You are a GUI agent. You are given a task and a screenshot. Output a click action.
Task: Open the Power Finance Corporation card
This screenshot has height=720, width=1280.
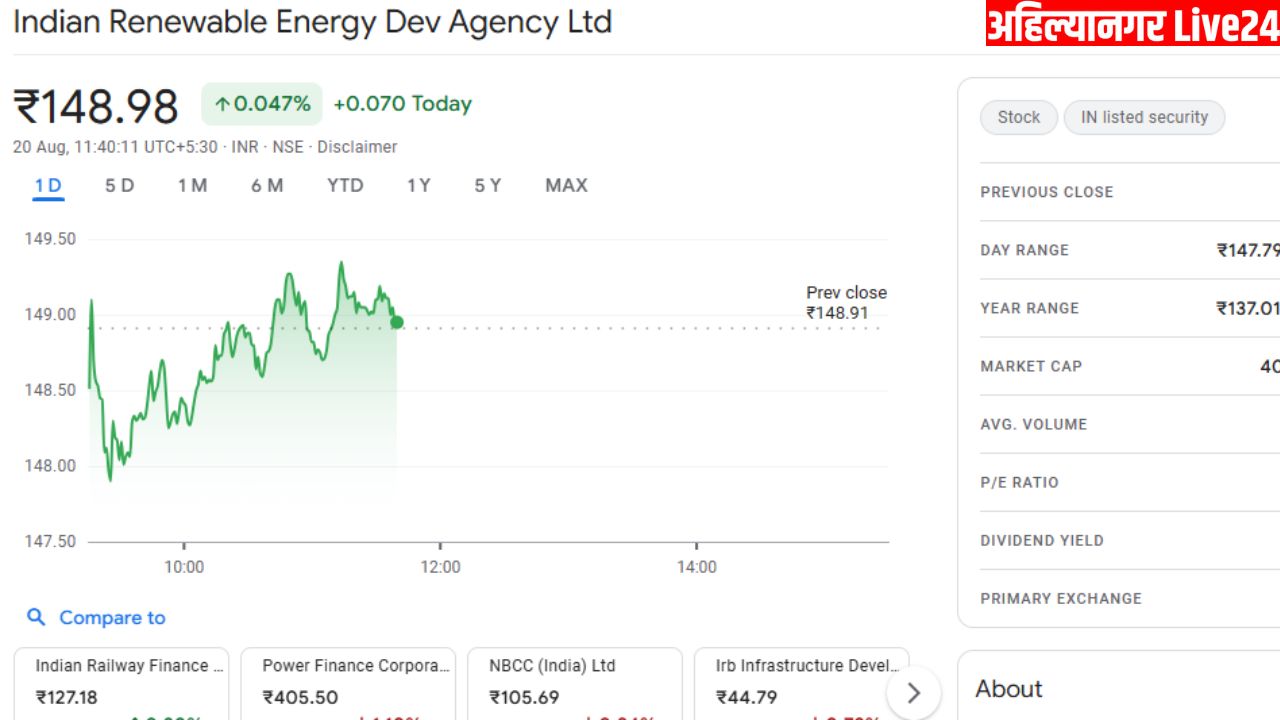tap(348, 684)
